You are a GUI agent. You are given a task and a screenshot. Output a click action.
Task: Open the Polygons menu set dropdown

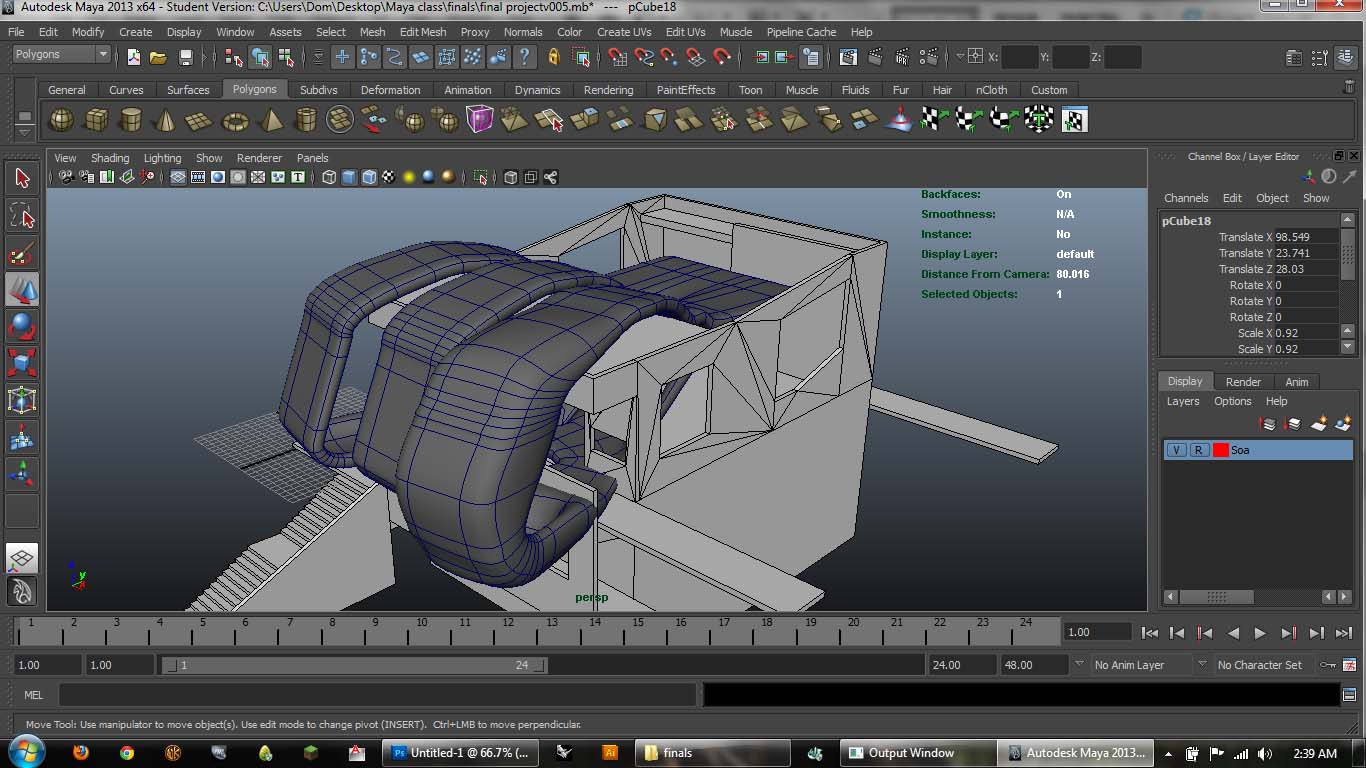60,55
